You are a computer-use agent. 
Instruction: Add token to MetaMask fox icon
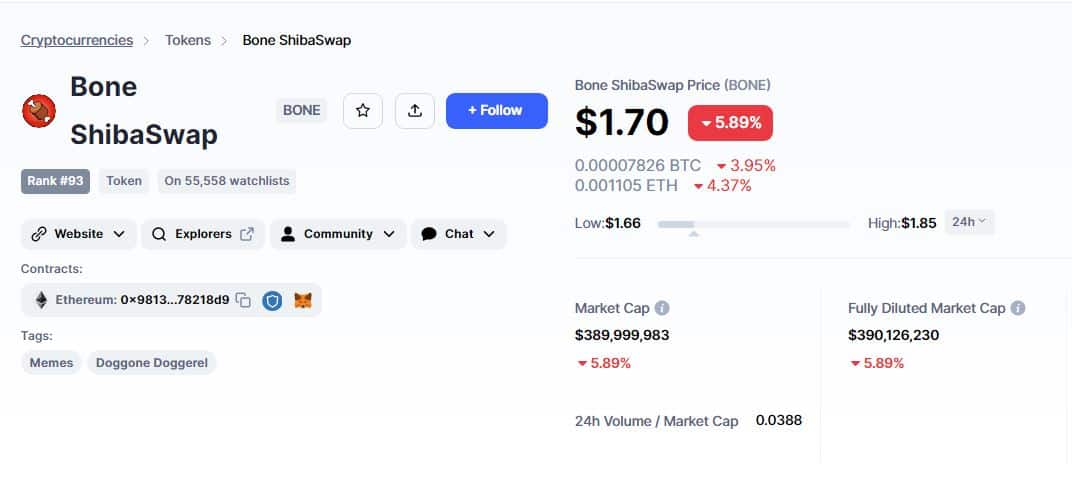tap(303, 300)
